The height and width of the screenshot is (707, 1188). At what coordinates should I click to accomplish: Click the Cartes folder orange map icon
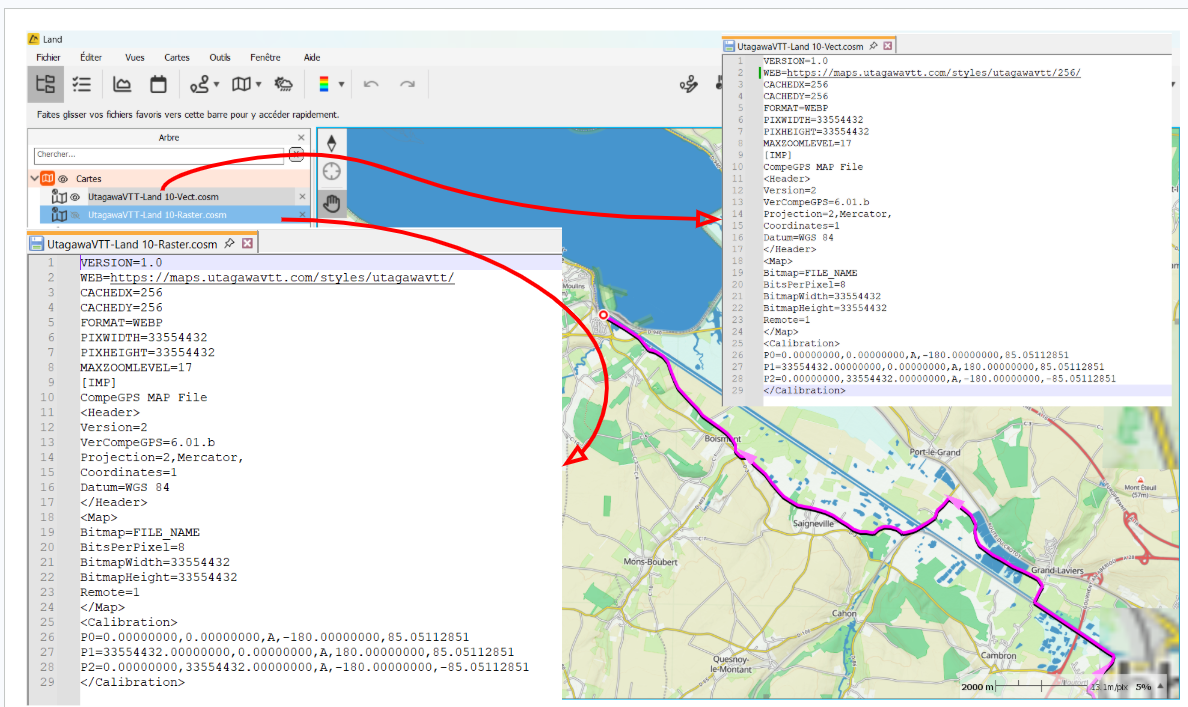pyautogui.click(x=48, y=178)
